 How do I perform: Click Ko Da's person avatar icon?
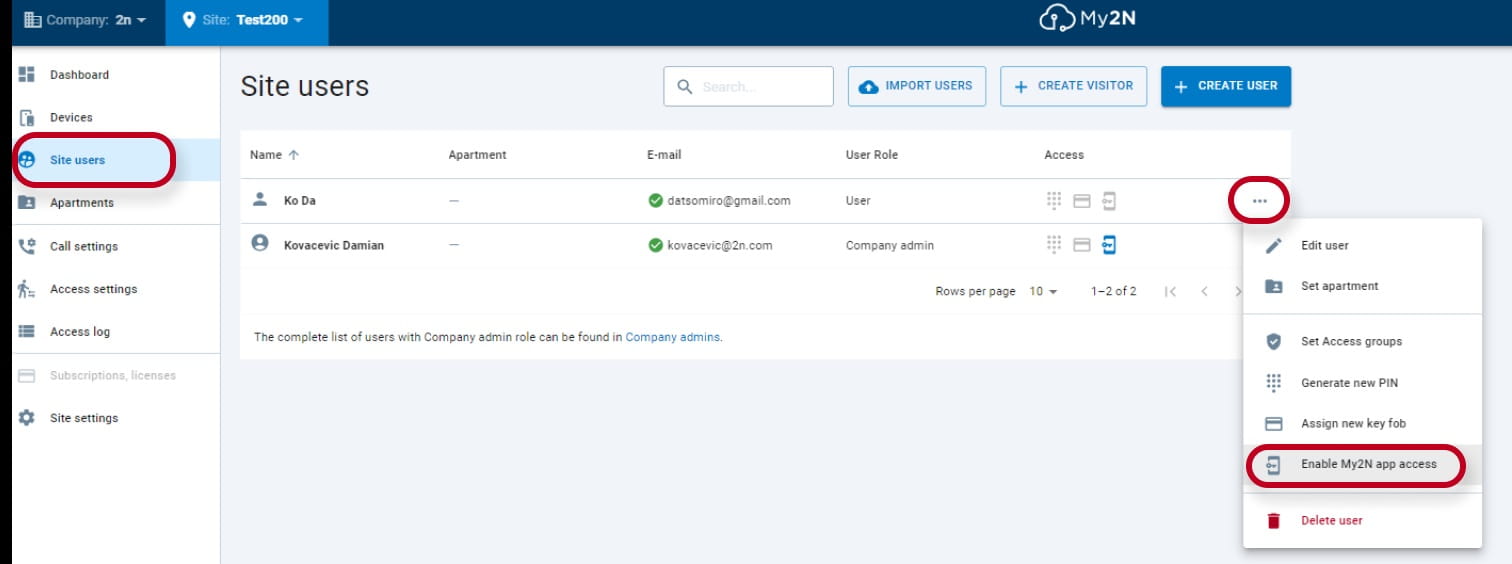point(260,200)
